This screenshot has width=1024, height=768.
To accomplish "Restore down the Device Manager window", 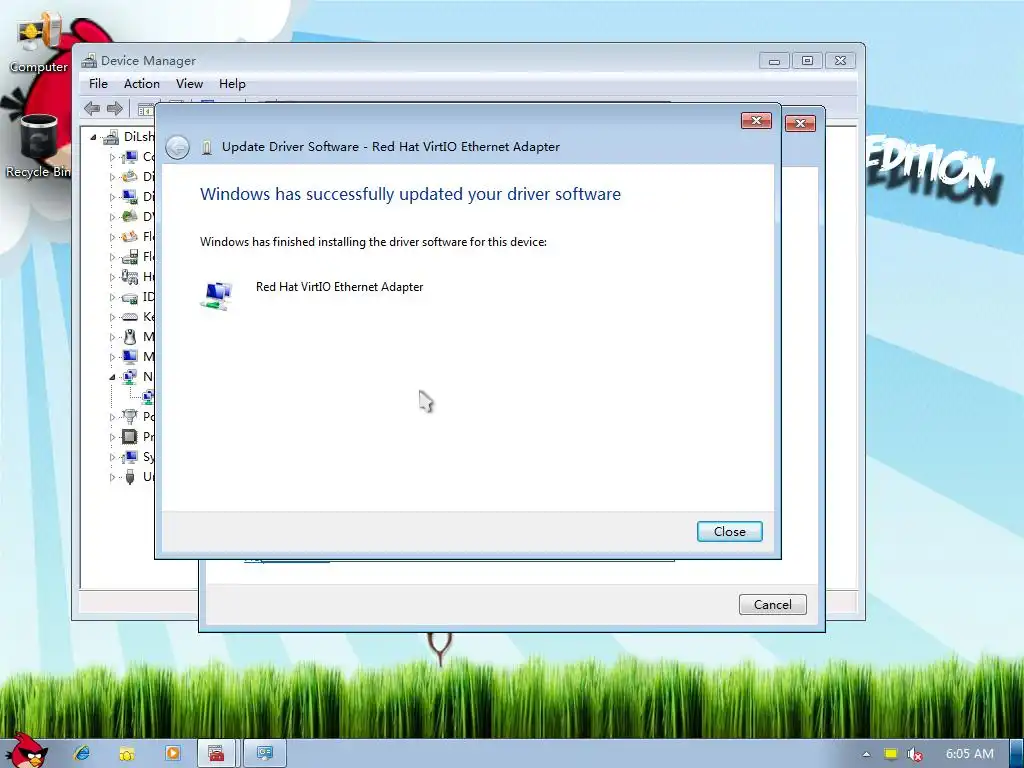I will tap(807, 61).
